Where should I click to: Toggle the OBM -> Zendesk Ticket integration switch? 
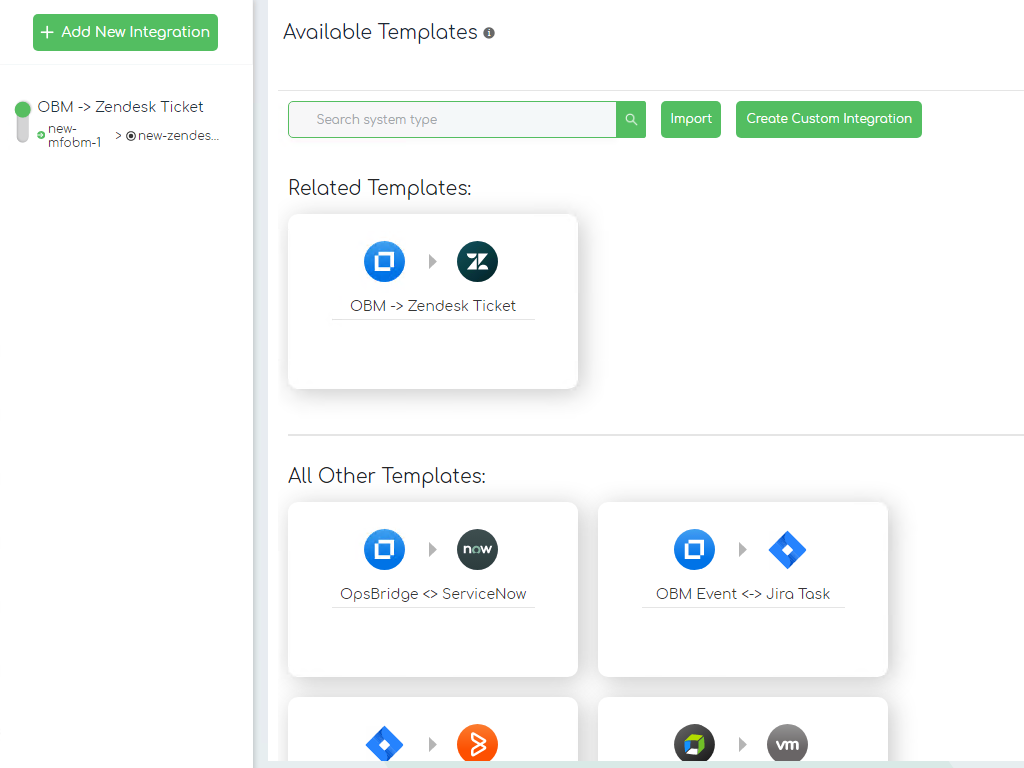[x=23, y=121]
